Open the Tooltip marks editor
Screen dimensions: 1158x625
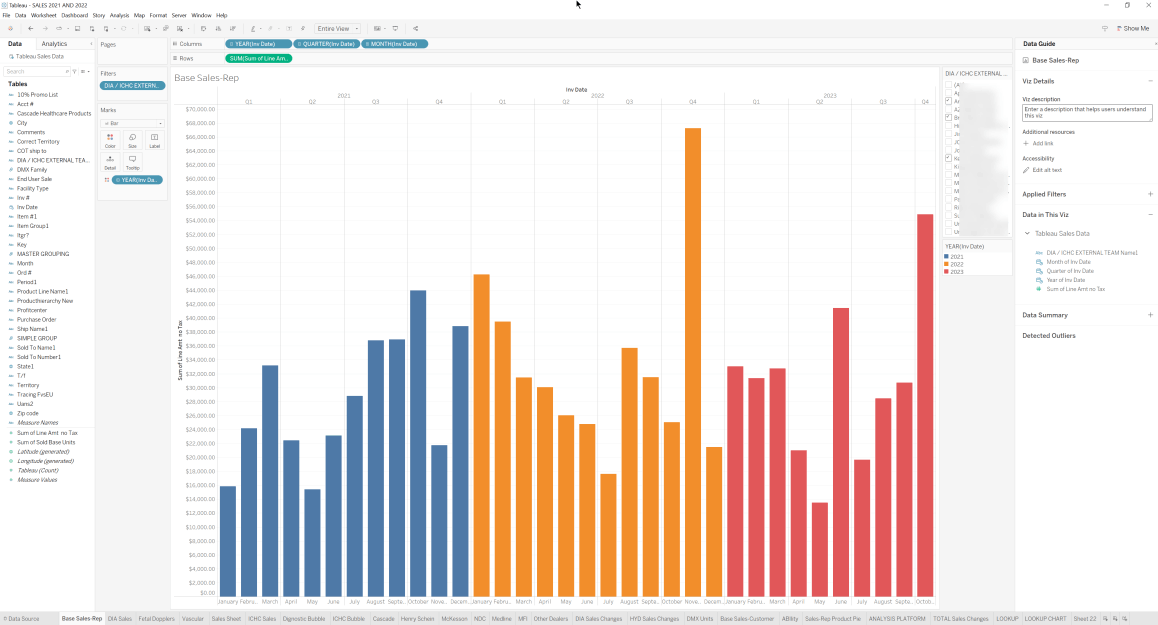point(132,161)
